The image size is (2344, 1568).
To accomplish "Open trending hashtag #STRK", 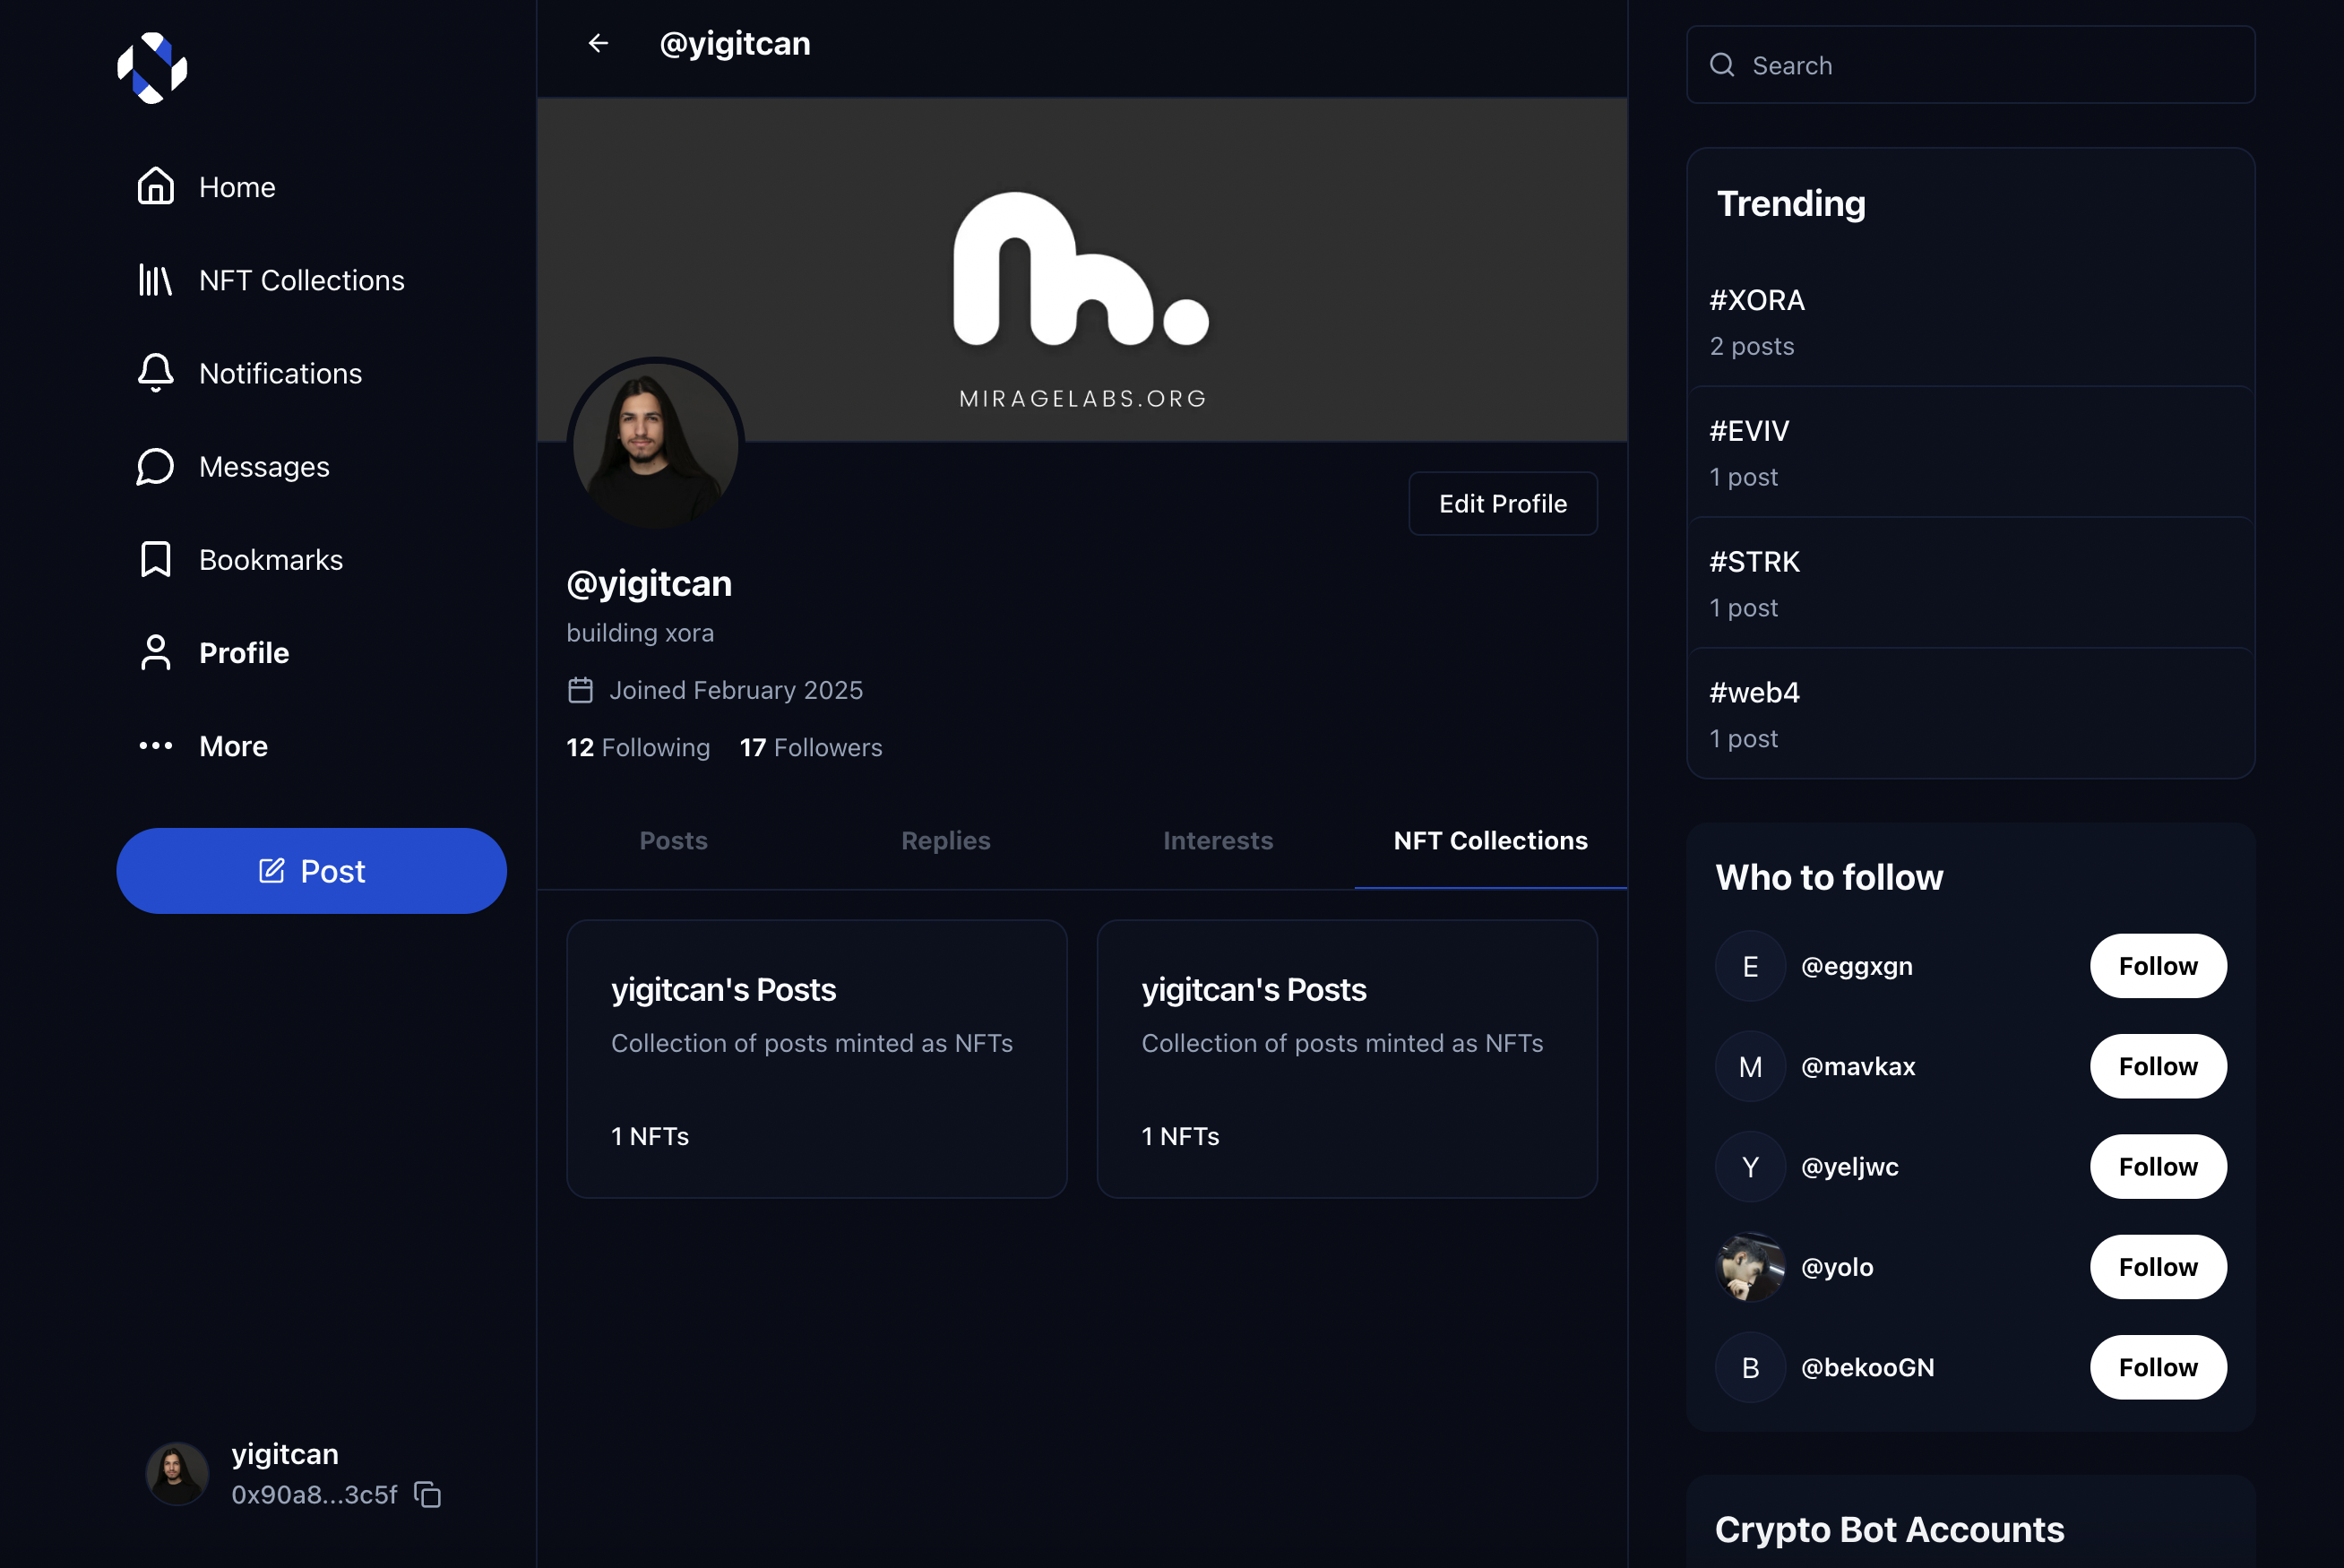I will [x=1754, y=562].
